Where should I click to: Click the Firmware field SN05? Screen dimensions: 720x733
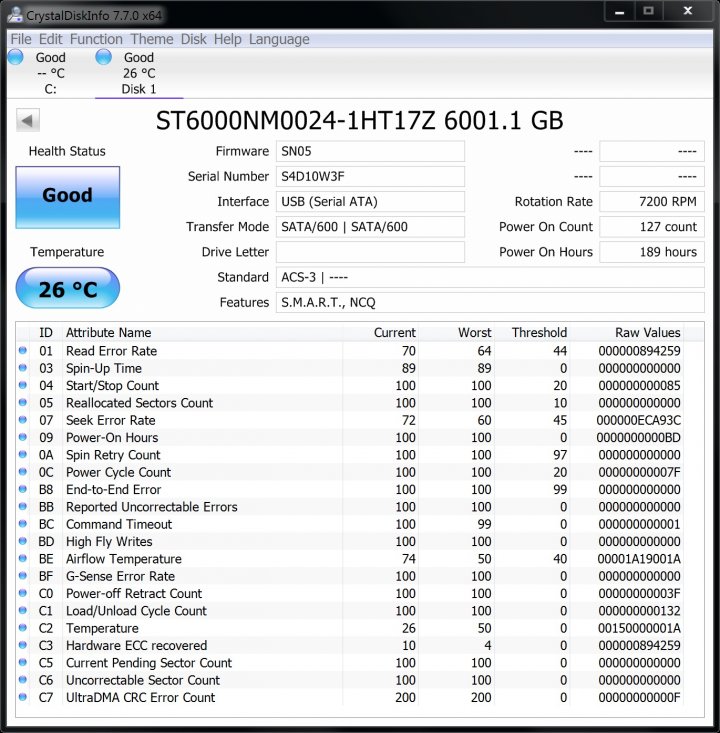[370, 151]
